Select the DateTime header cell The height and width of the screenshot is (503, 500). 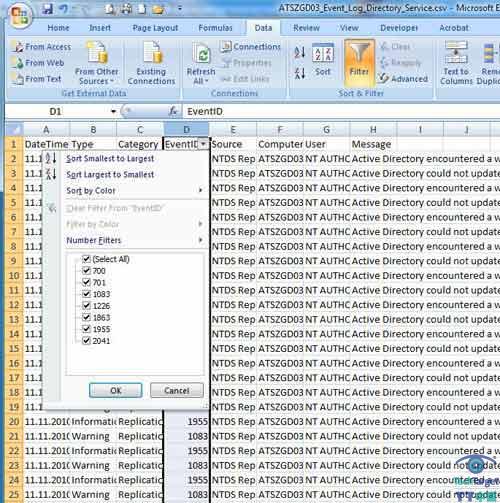coord(47,144)
